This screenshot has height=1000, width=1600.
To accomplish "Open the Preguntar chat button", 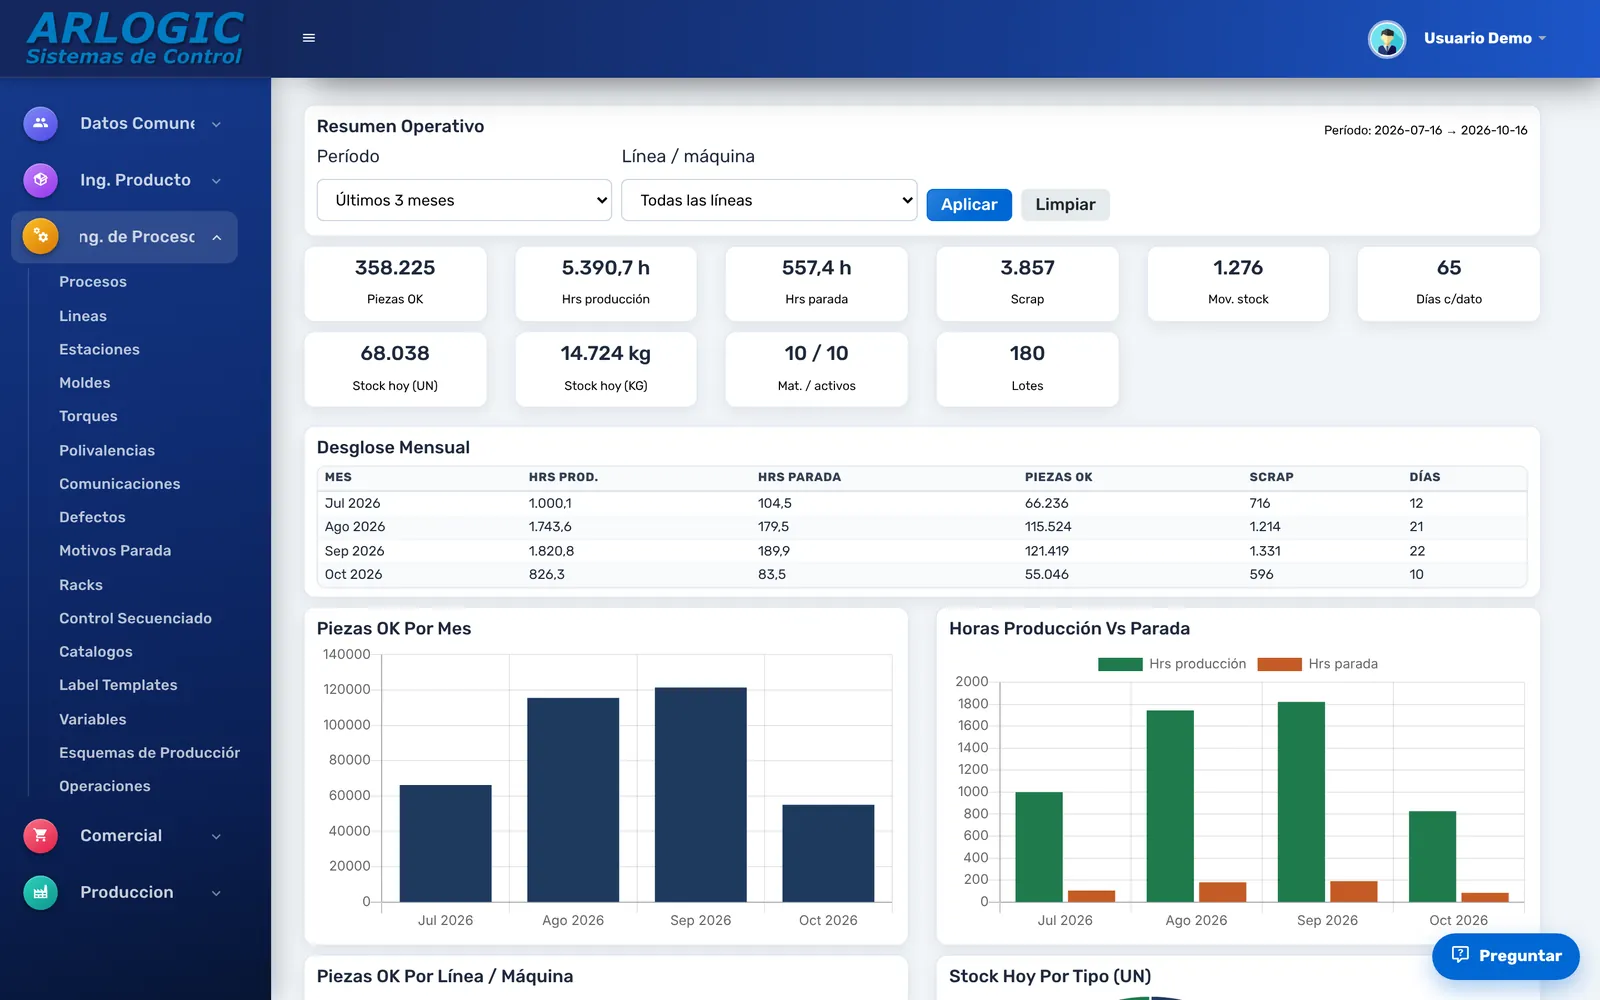I will click(x=1506, y=956).
